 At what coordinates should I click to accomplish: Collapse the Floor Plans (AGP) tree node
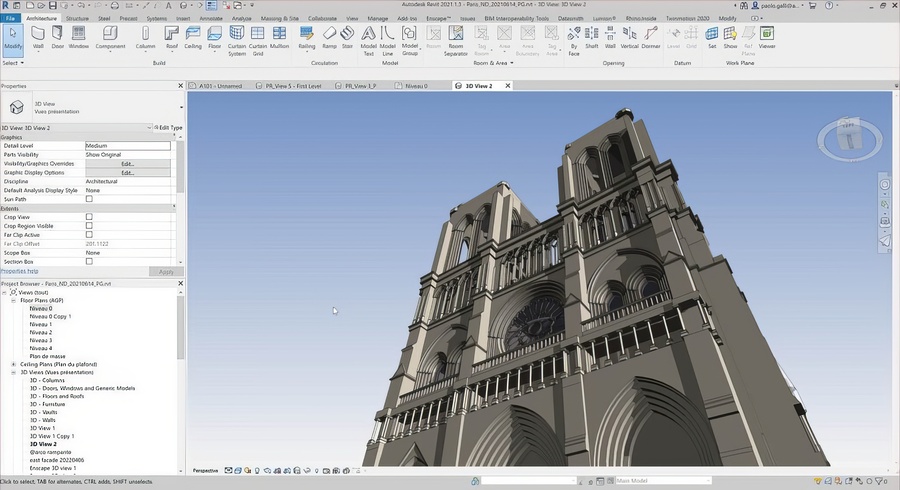coord(14,300)
